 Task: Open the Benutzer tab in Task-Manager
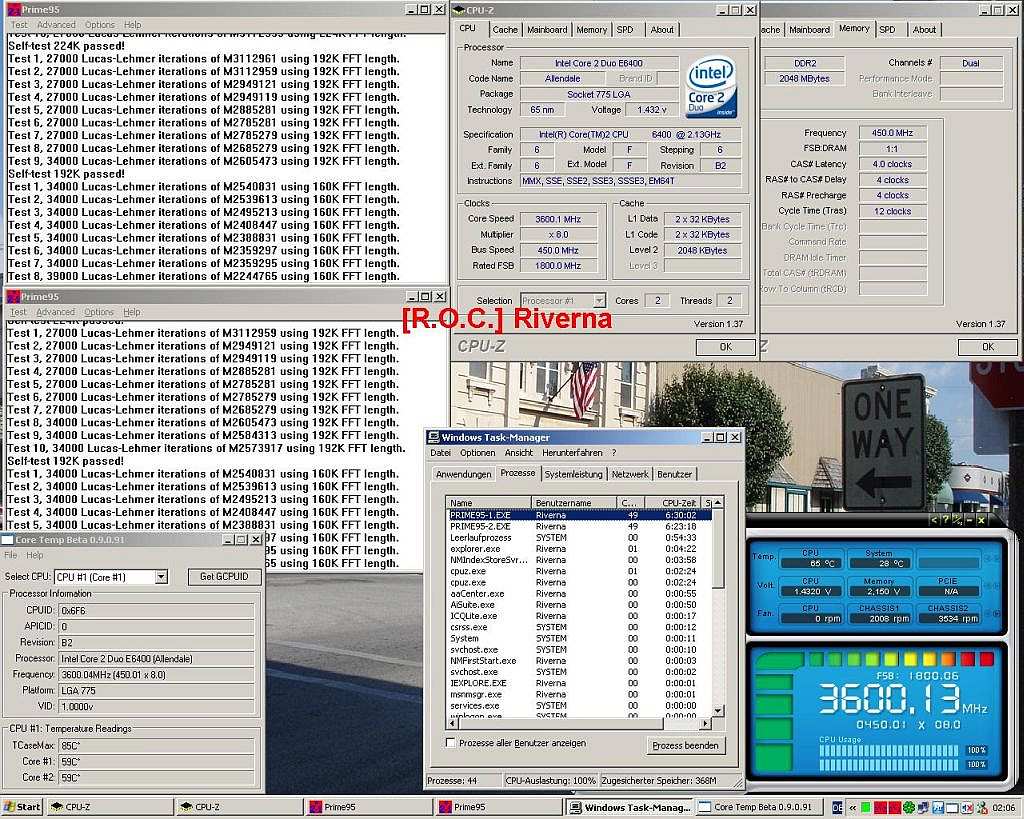(674, 474)
